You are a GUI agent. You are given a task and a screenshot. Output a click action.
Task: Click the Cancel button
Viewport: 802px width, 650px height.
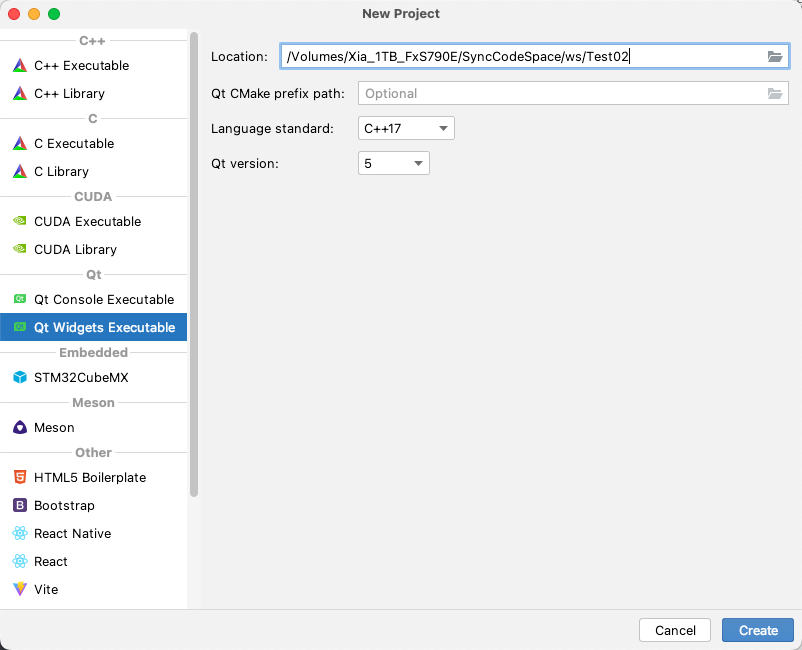point(675,630)
